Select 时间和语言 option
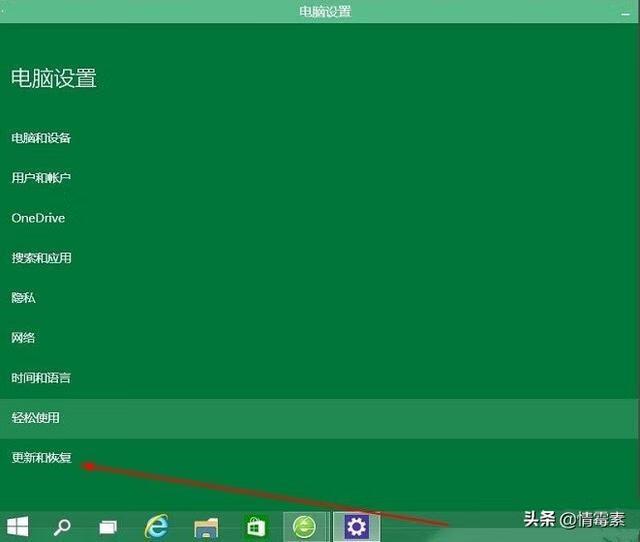 (x=41, y=378)
